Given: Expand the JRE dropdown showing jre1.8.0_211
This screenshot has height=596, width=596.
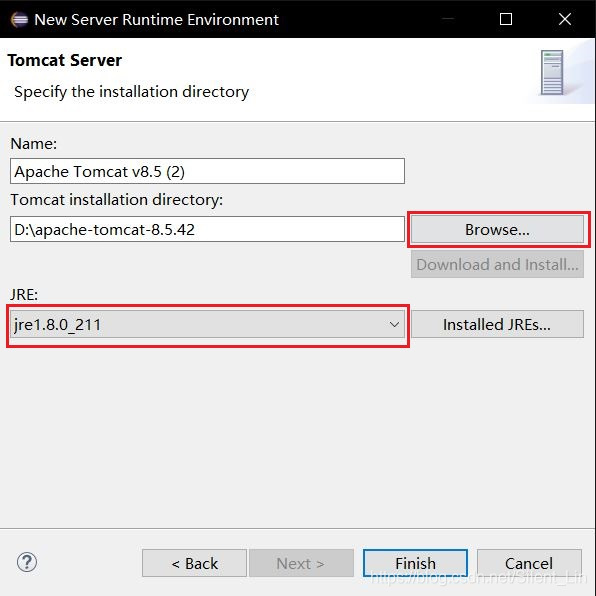Looking at the screenshot, I should pos(208,324).
